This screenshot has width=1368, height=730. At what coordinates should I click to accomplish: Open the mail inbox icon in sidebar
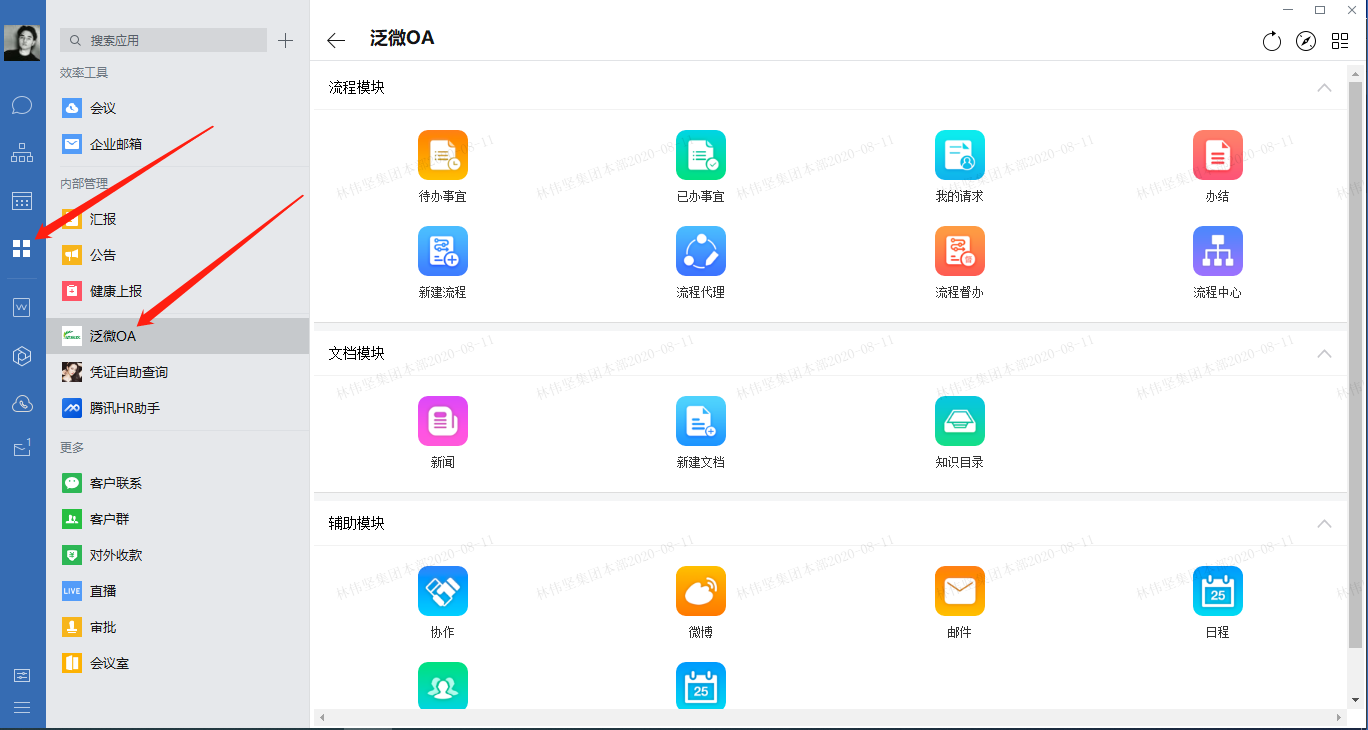click(x=22, y=449)
